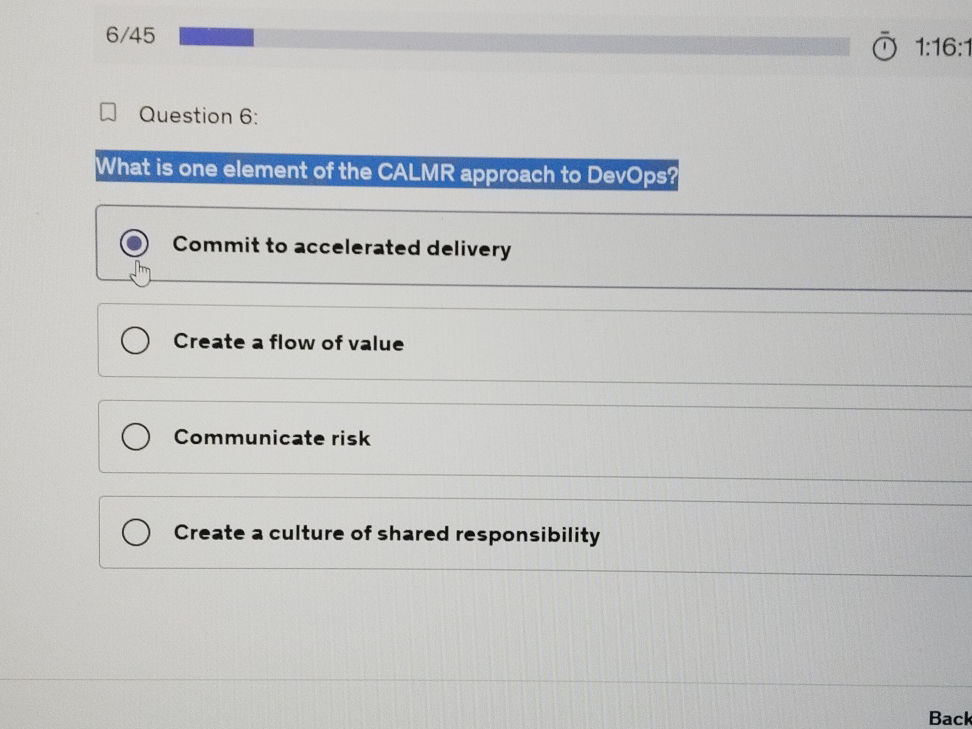Bookmark Question 6 with the flag icon
The image size is (972, 729).
pos(109,113)
